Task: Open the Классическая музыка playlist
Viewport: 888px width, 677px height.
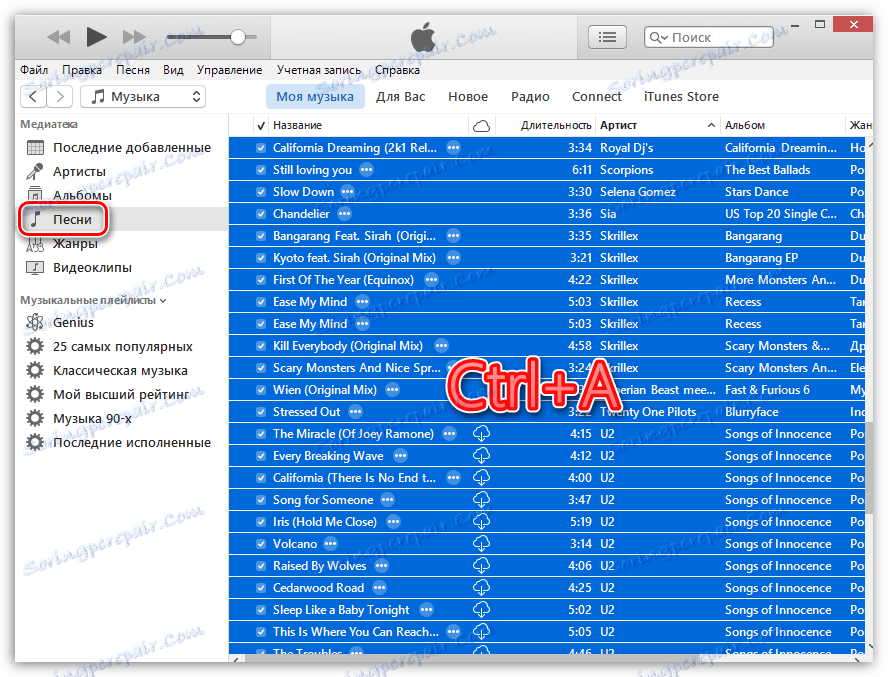Action: (x=122, y=371)
